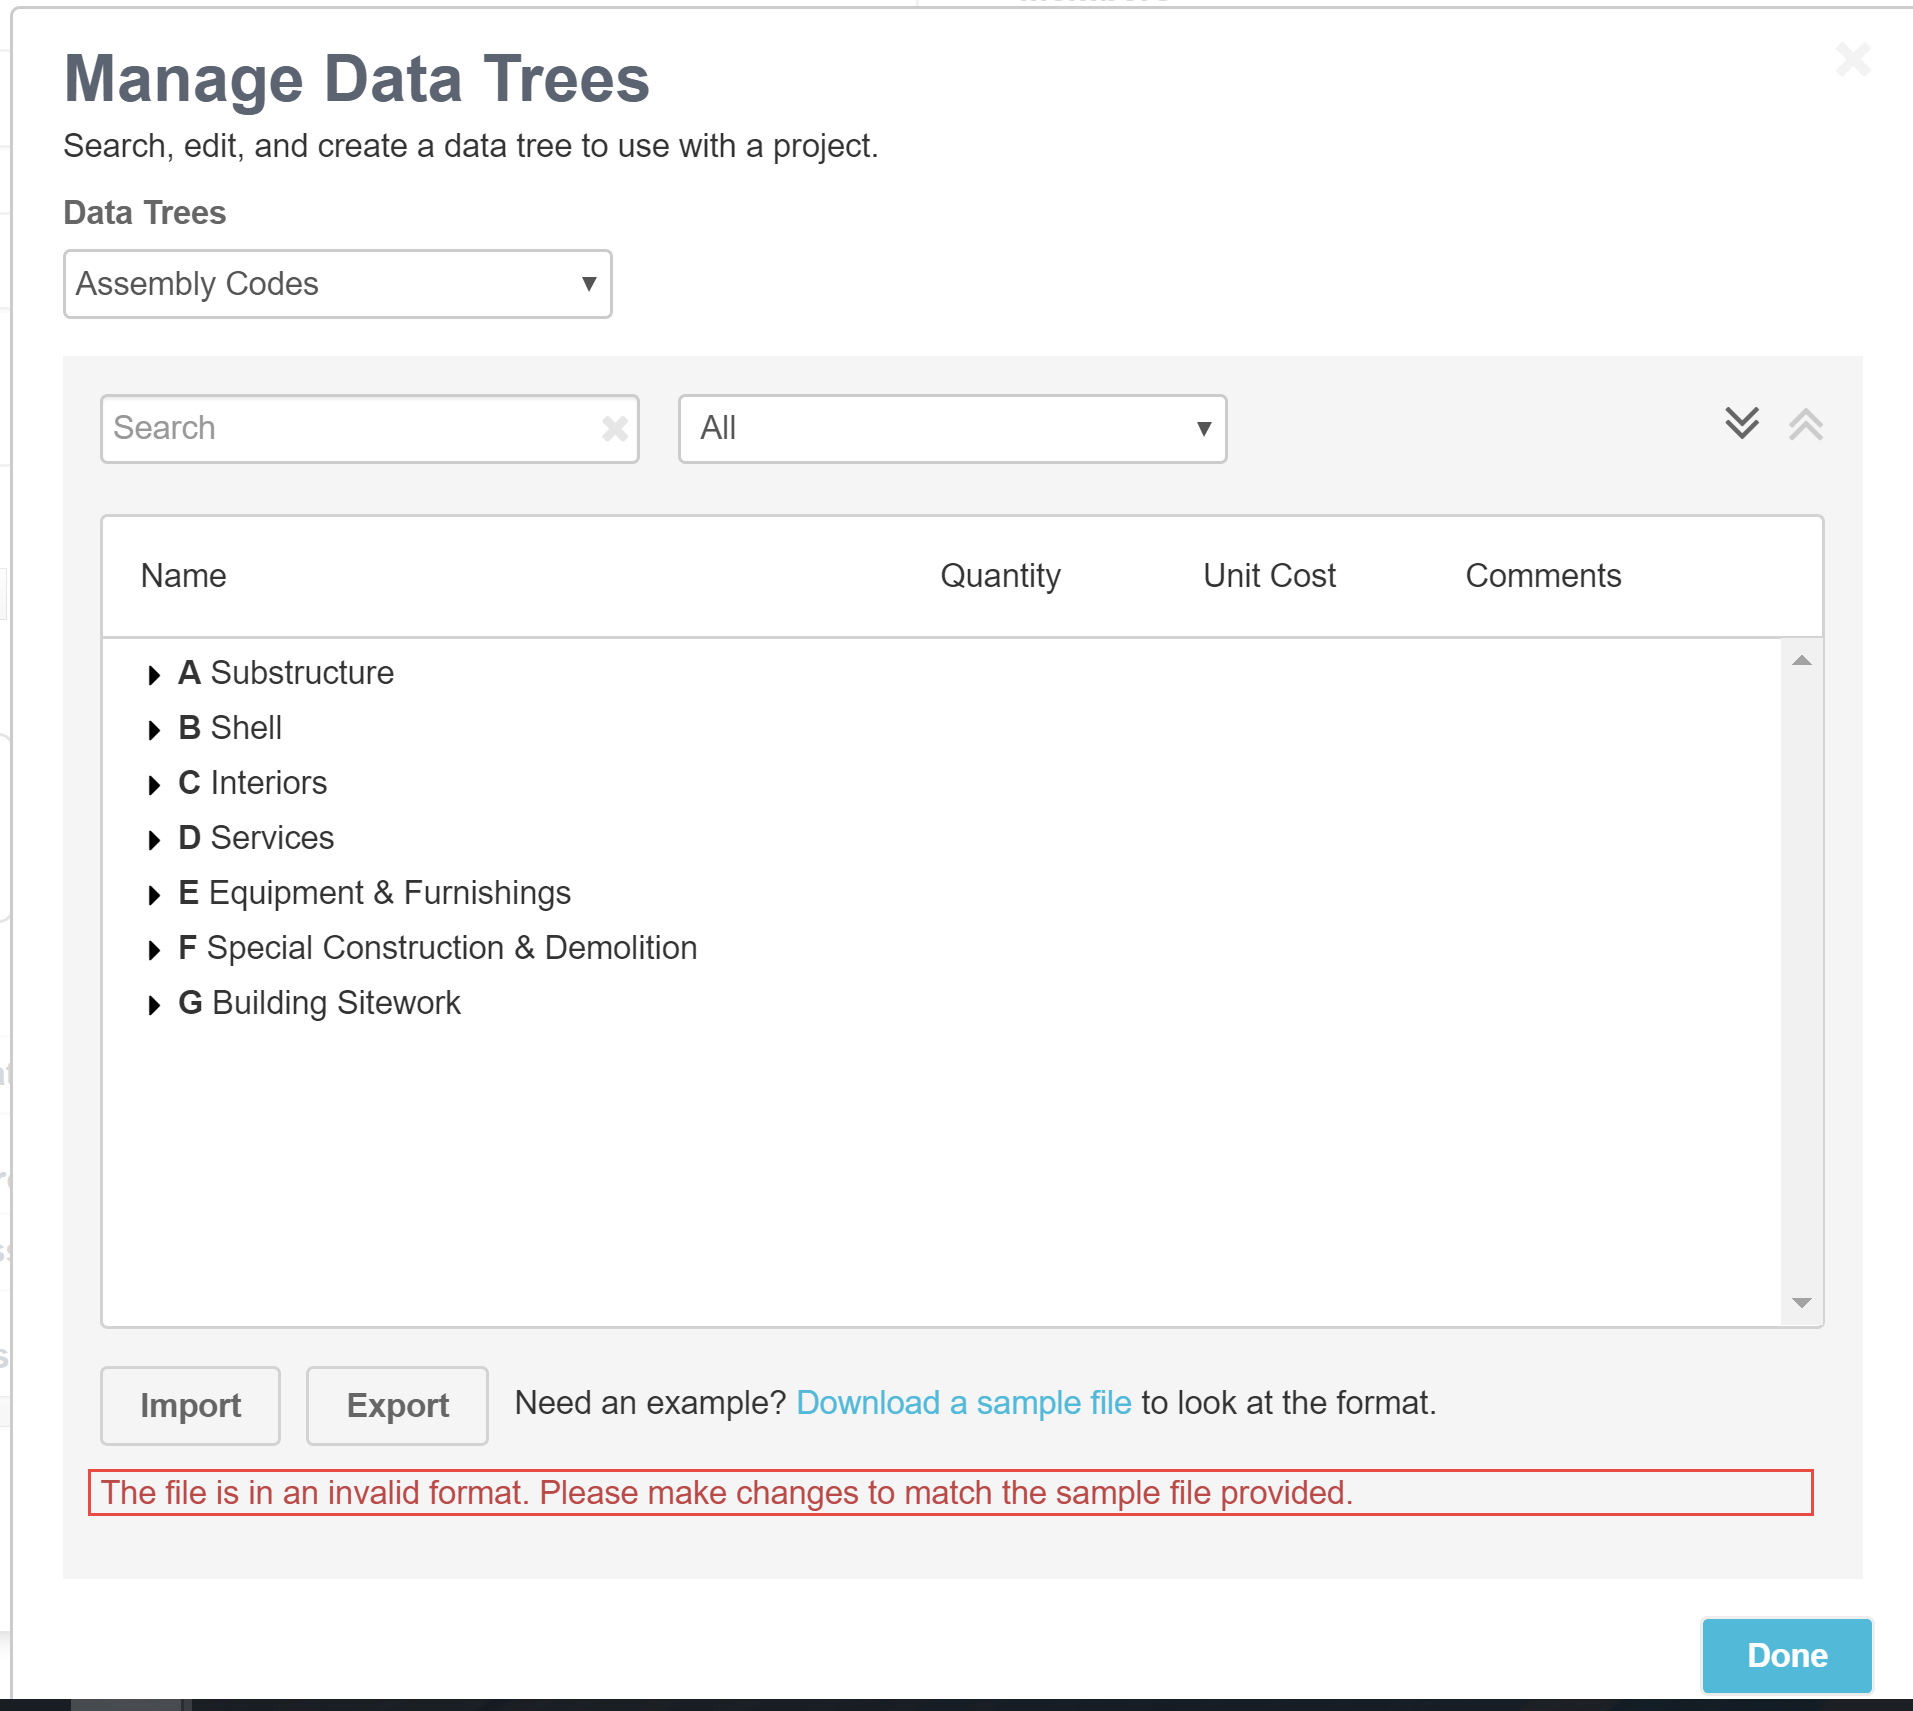Expand E Equipment & Furnishings node
This screenshot has width=1913, height=1711.
(154, 895)
